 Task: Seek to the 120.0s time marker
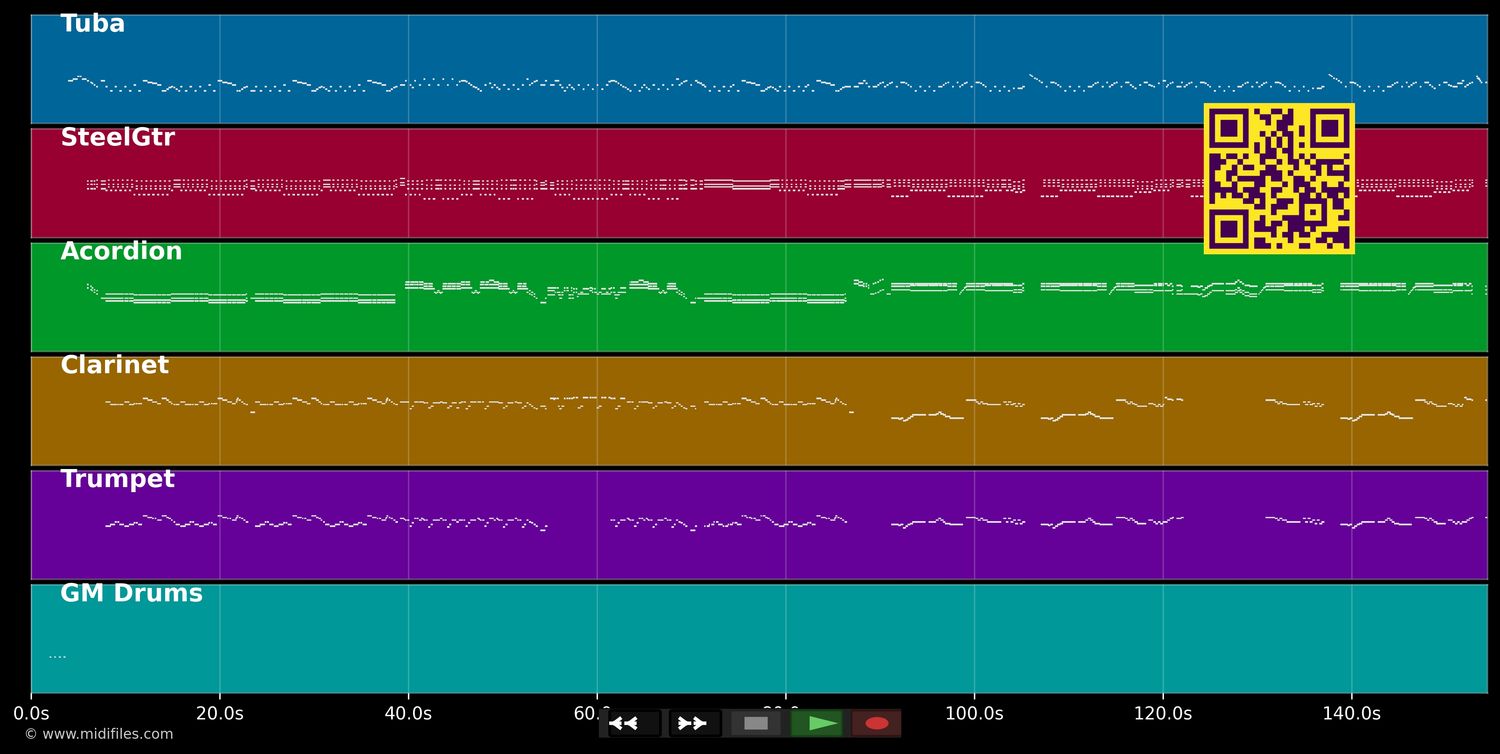1162,714
